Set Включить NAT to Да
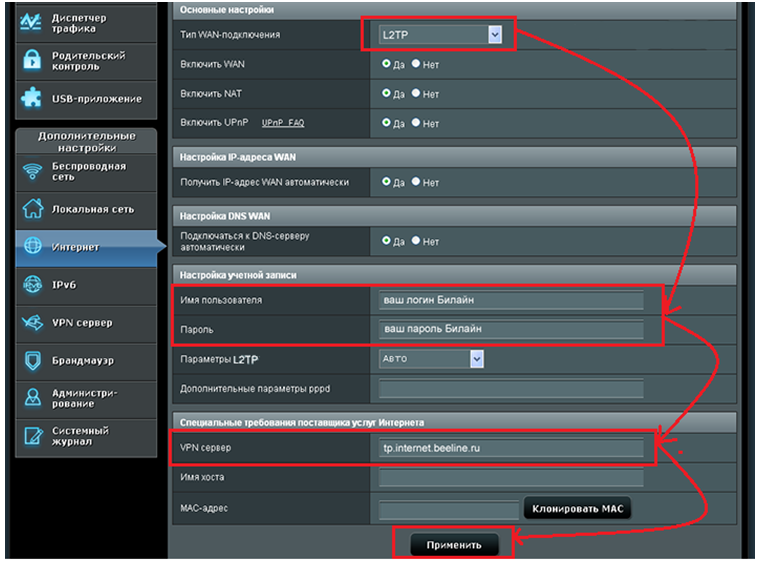 tap(386, 93)
